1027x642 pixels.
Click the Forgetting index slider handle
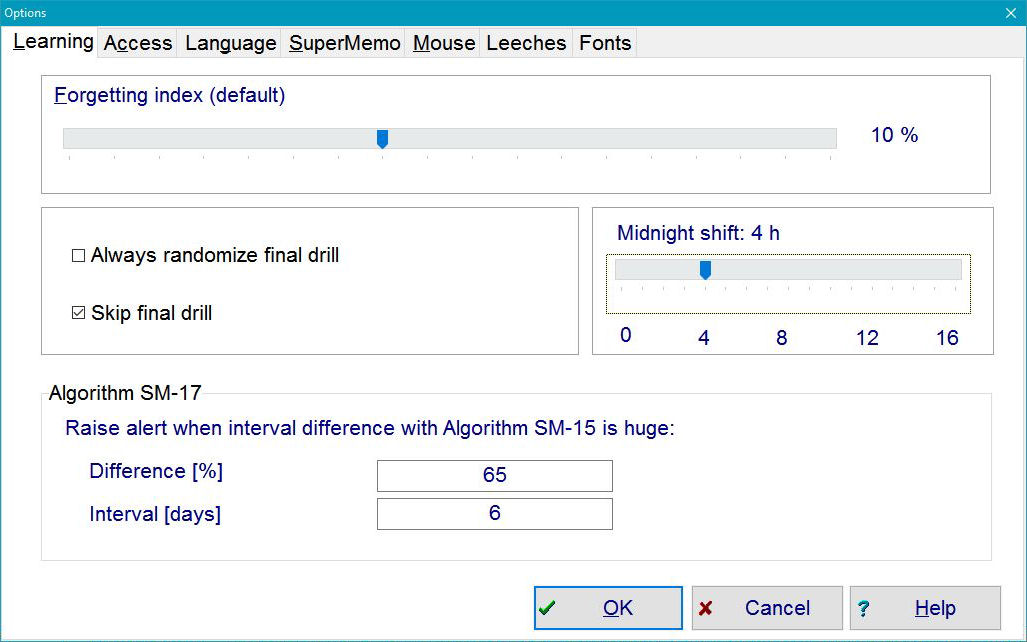382,139
